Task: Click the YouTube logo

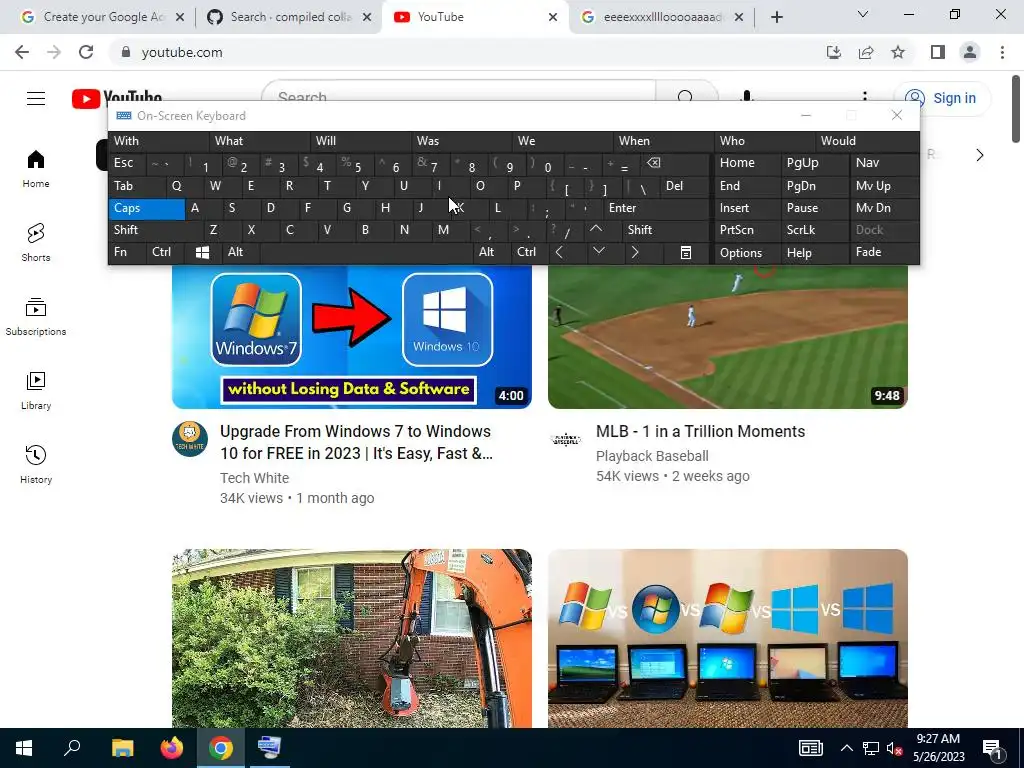Action: (117, 99)
